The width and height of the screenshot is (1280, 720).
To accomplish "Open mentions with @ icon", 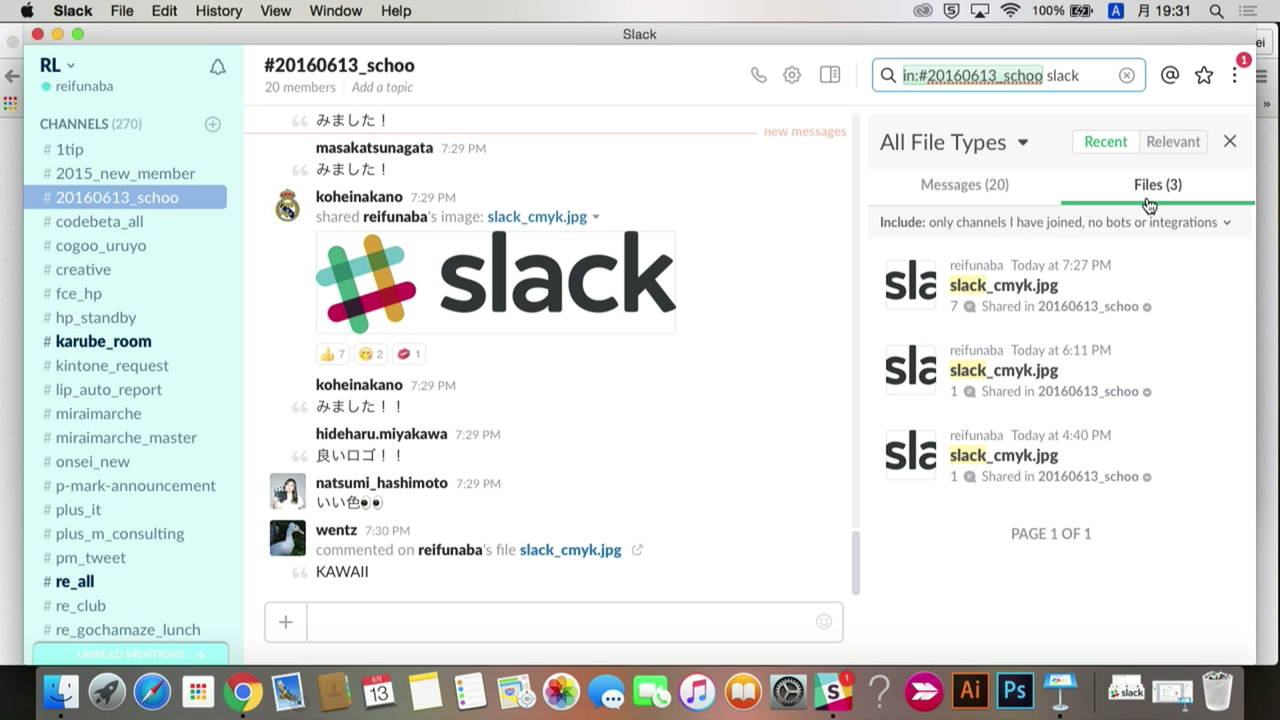I will (1170, 75).
